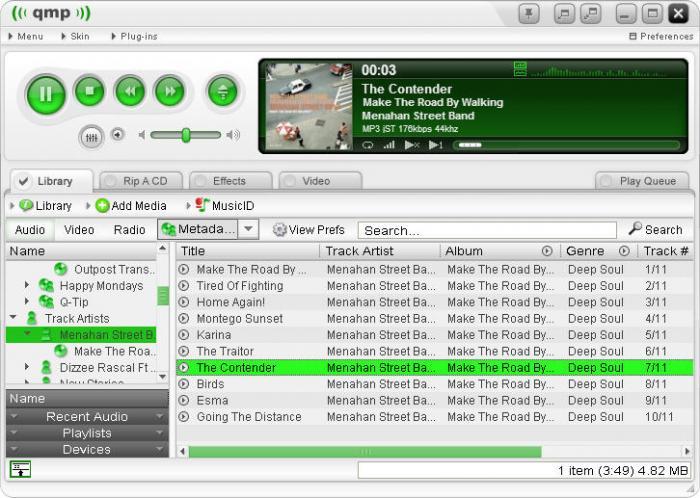This screenshot has width=700, height=498.
Task: Click the bottom-left panel toggle icon
Action: tap(20, 469)
